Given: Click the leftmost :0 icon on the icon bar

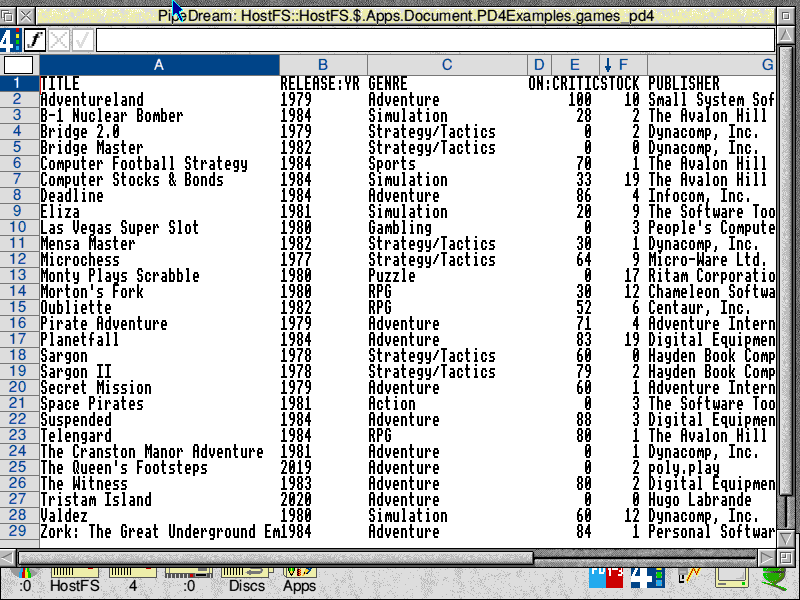Looking at the screenshot, I should [25, 579].
